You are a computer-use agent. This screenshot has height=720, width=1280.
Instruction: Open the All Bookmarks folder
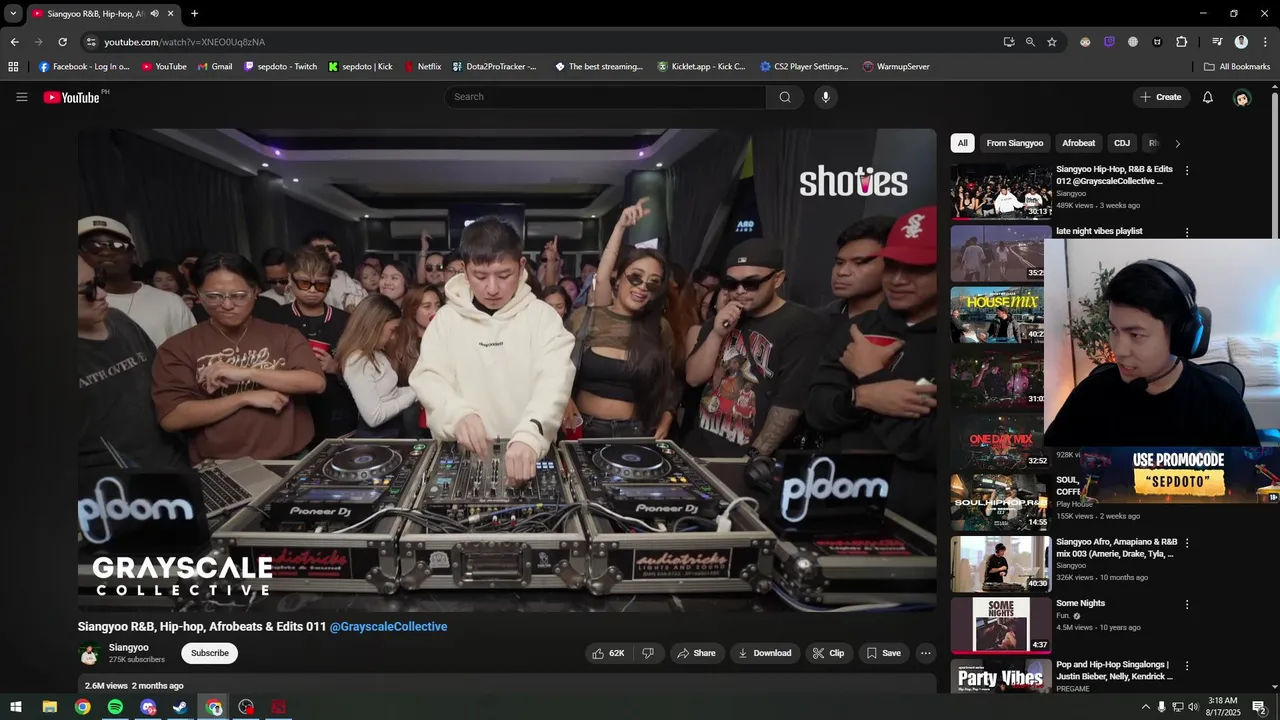pos(1237,67)
